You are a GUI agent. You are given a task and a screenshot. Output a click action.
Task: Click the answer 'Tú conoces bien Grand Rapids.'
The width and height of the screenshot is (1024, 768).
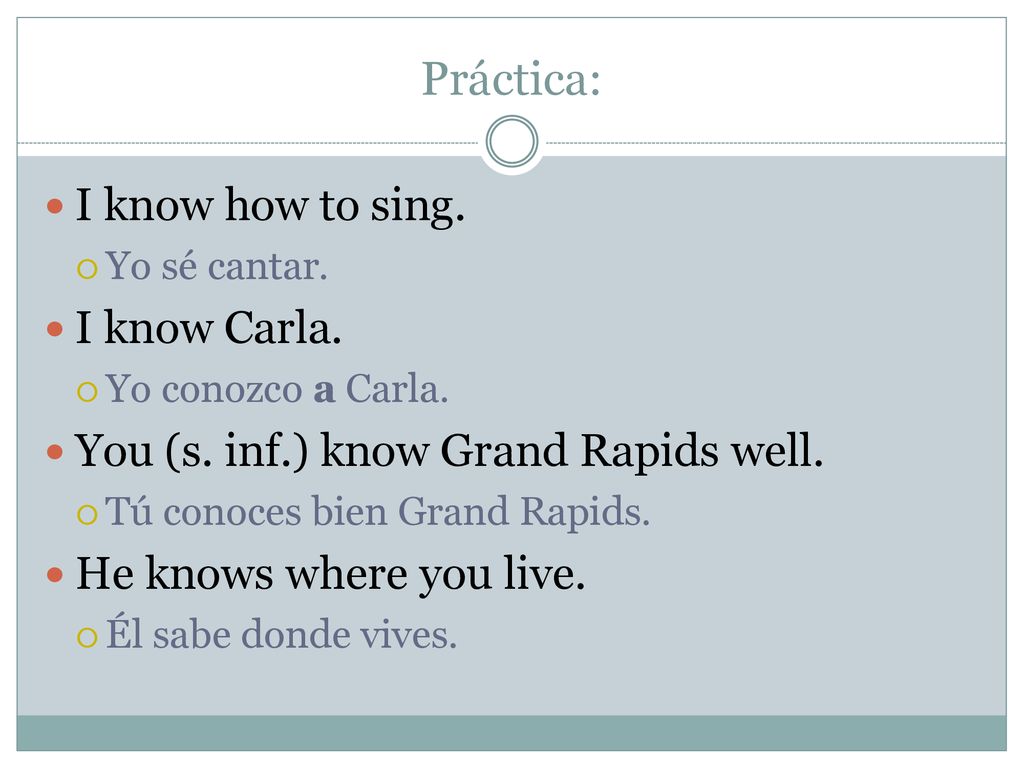pos(377,512)
